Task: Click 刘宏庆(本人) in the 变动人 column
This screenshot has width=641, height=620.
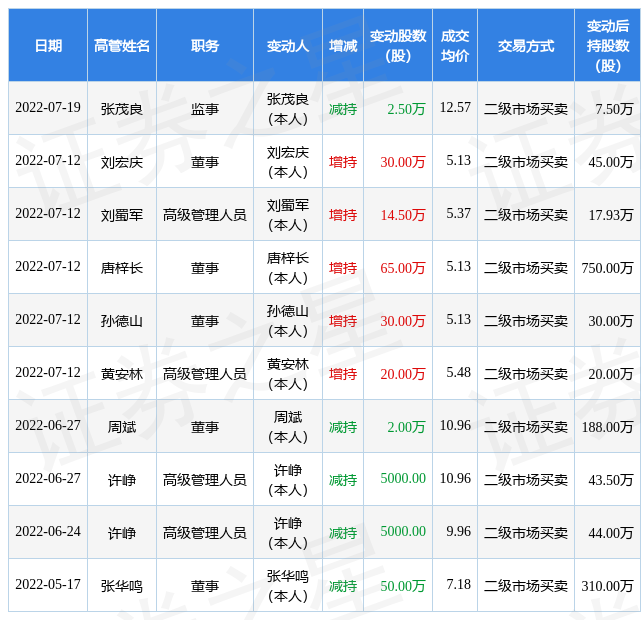Action: click(x=288, y=162)
